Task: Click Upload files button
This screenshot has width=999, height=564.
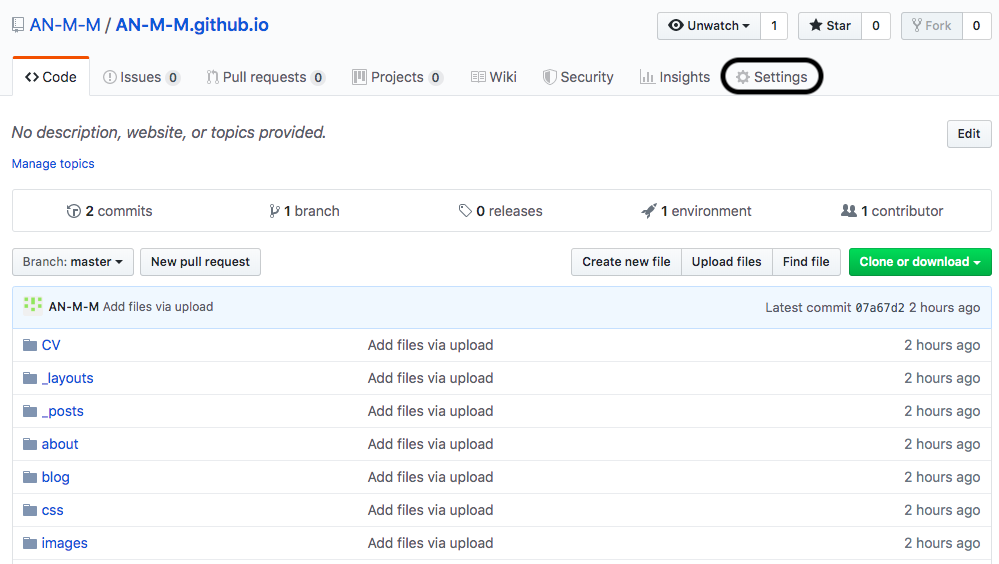Action: tap(727, 262)
